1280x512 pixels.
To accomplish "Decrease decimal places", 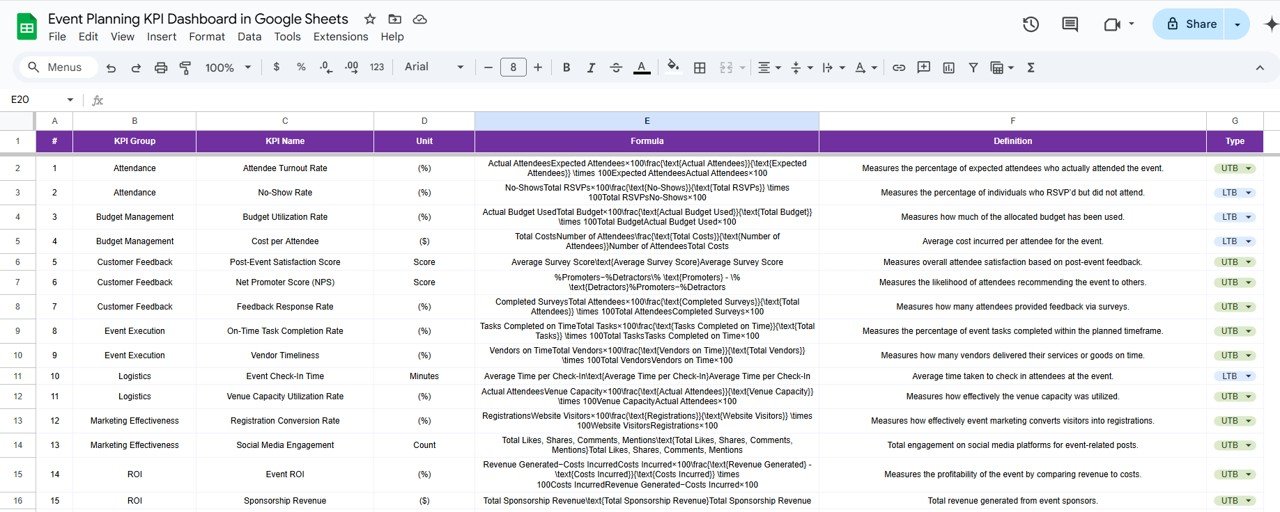I will pyautogui.click(x=326, y=67).
